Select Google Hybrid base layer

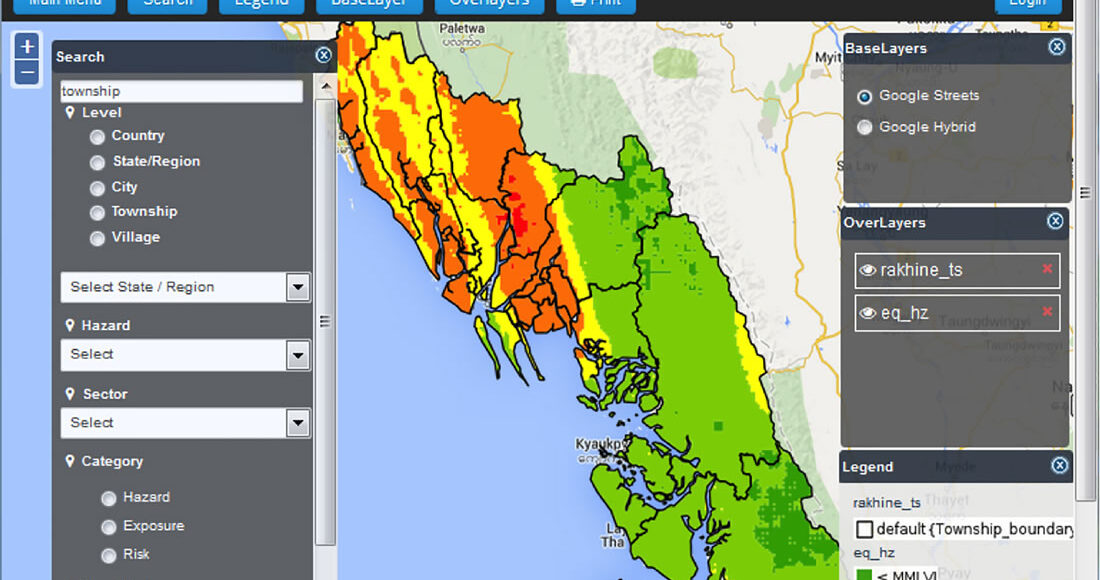click(865, 127)
